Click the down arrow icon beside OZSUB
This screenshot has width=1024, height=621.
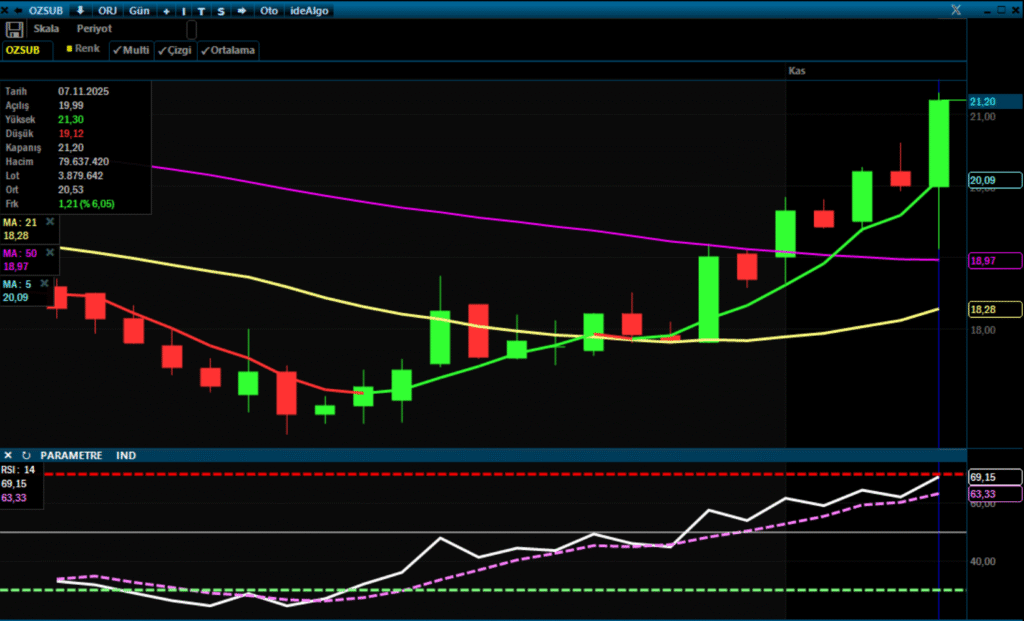(x=80, y=10)
